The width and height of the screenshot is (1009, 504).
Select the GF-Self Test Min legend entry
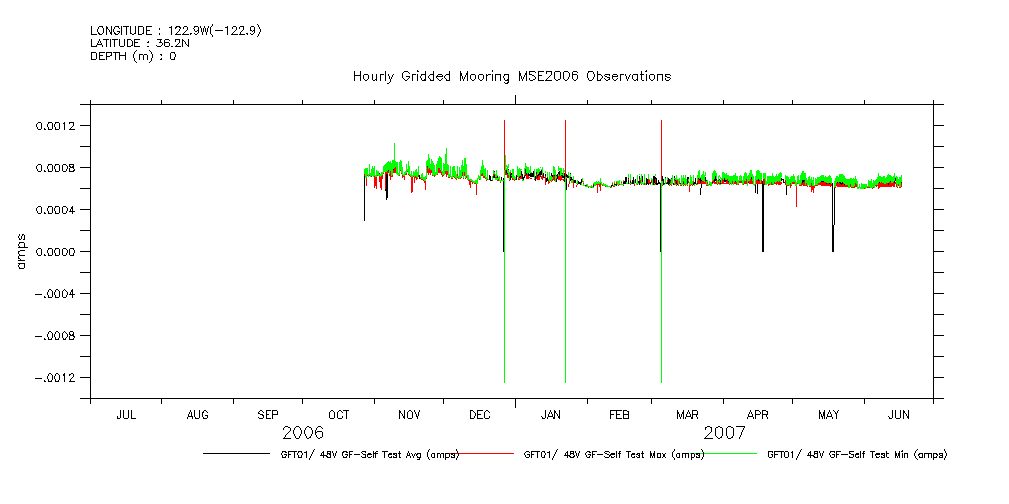point(856,454)
